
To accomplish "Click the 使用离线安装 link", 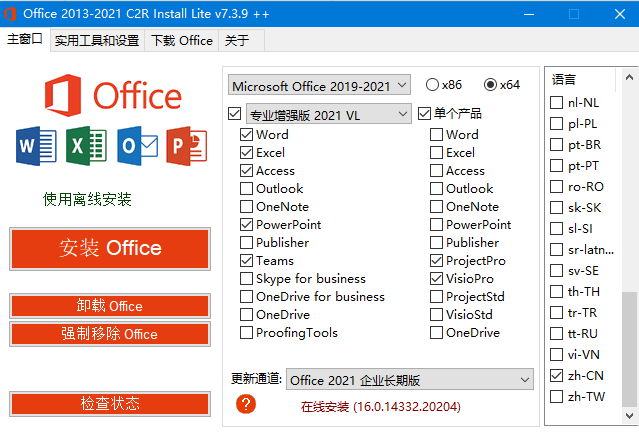I will [87, 199].
